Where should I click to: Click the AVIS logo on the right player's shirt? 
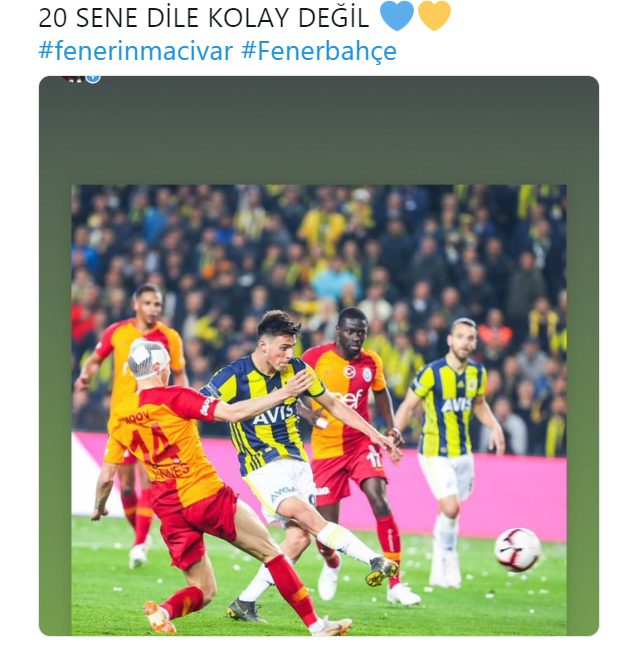coord(456,405)
